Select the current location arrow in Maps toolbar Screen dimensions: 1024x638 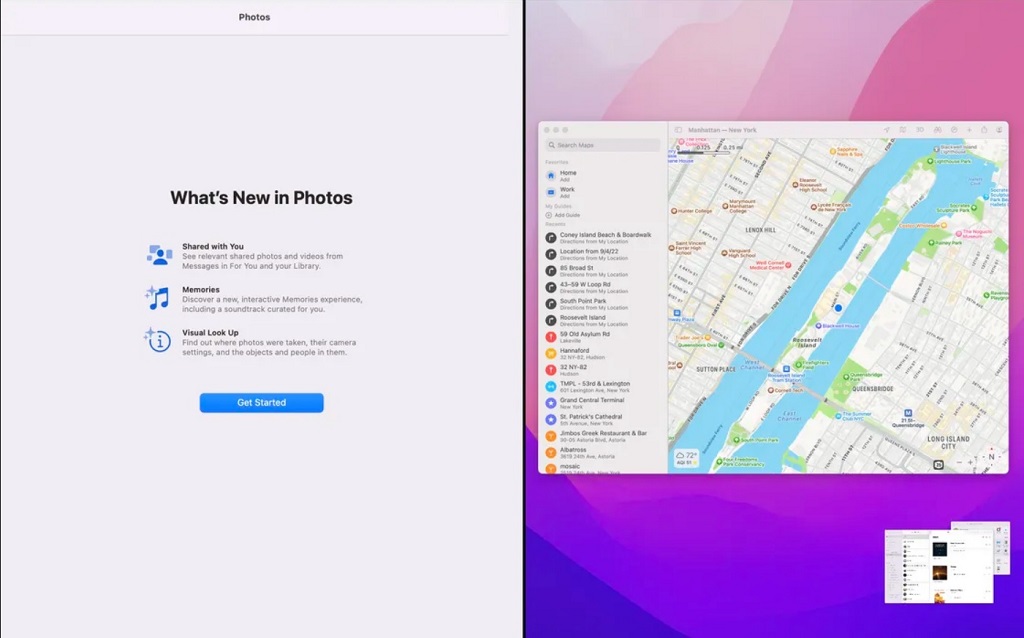(887, 130)
